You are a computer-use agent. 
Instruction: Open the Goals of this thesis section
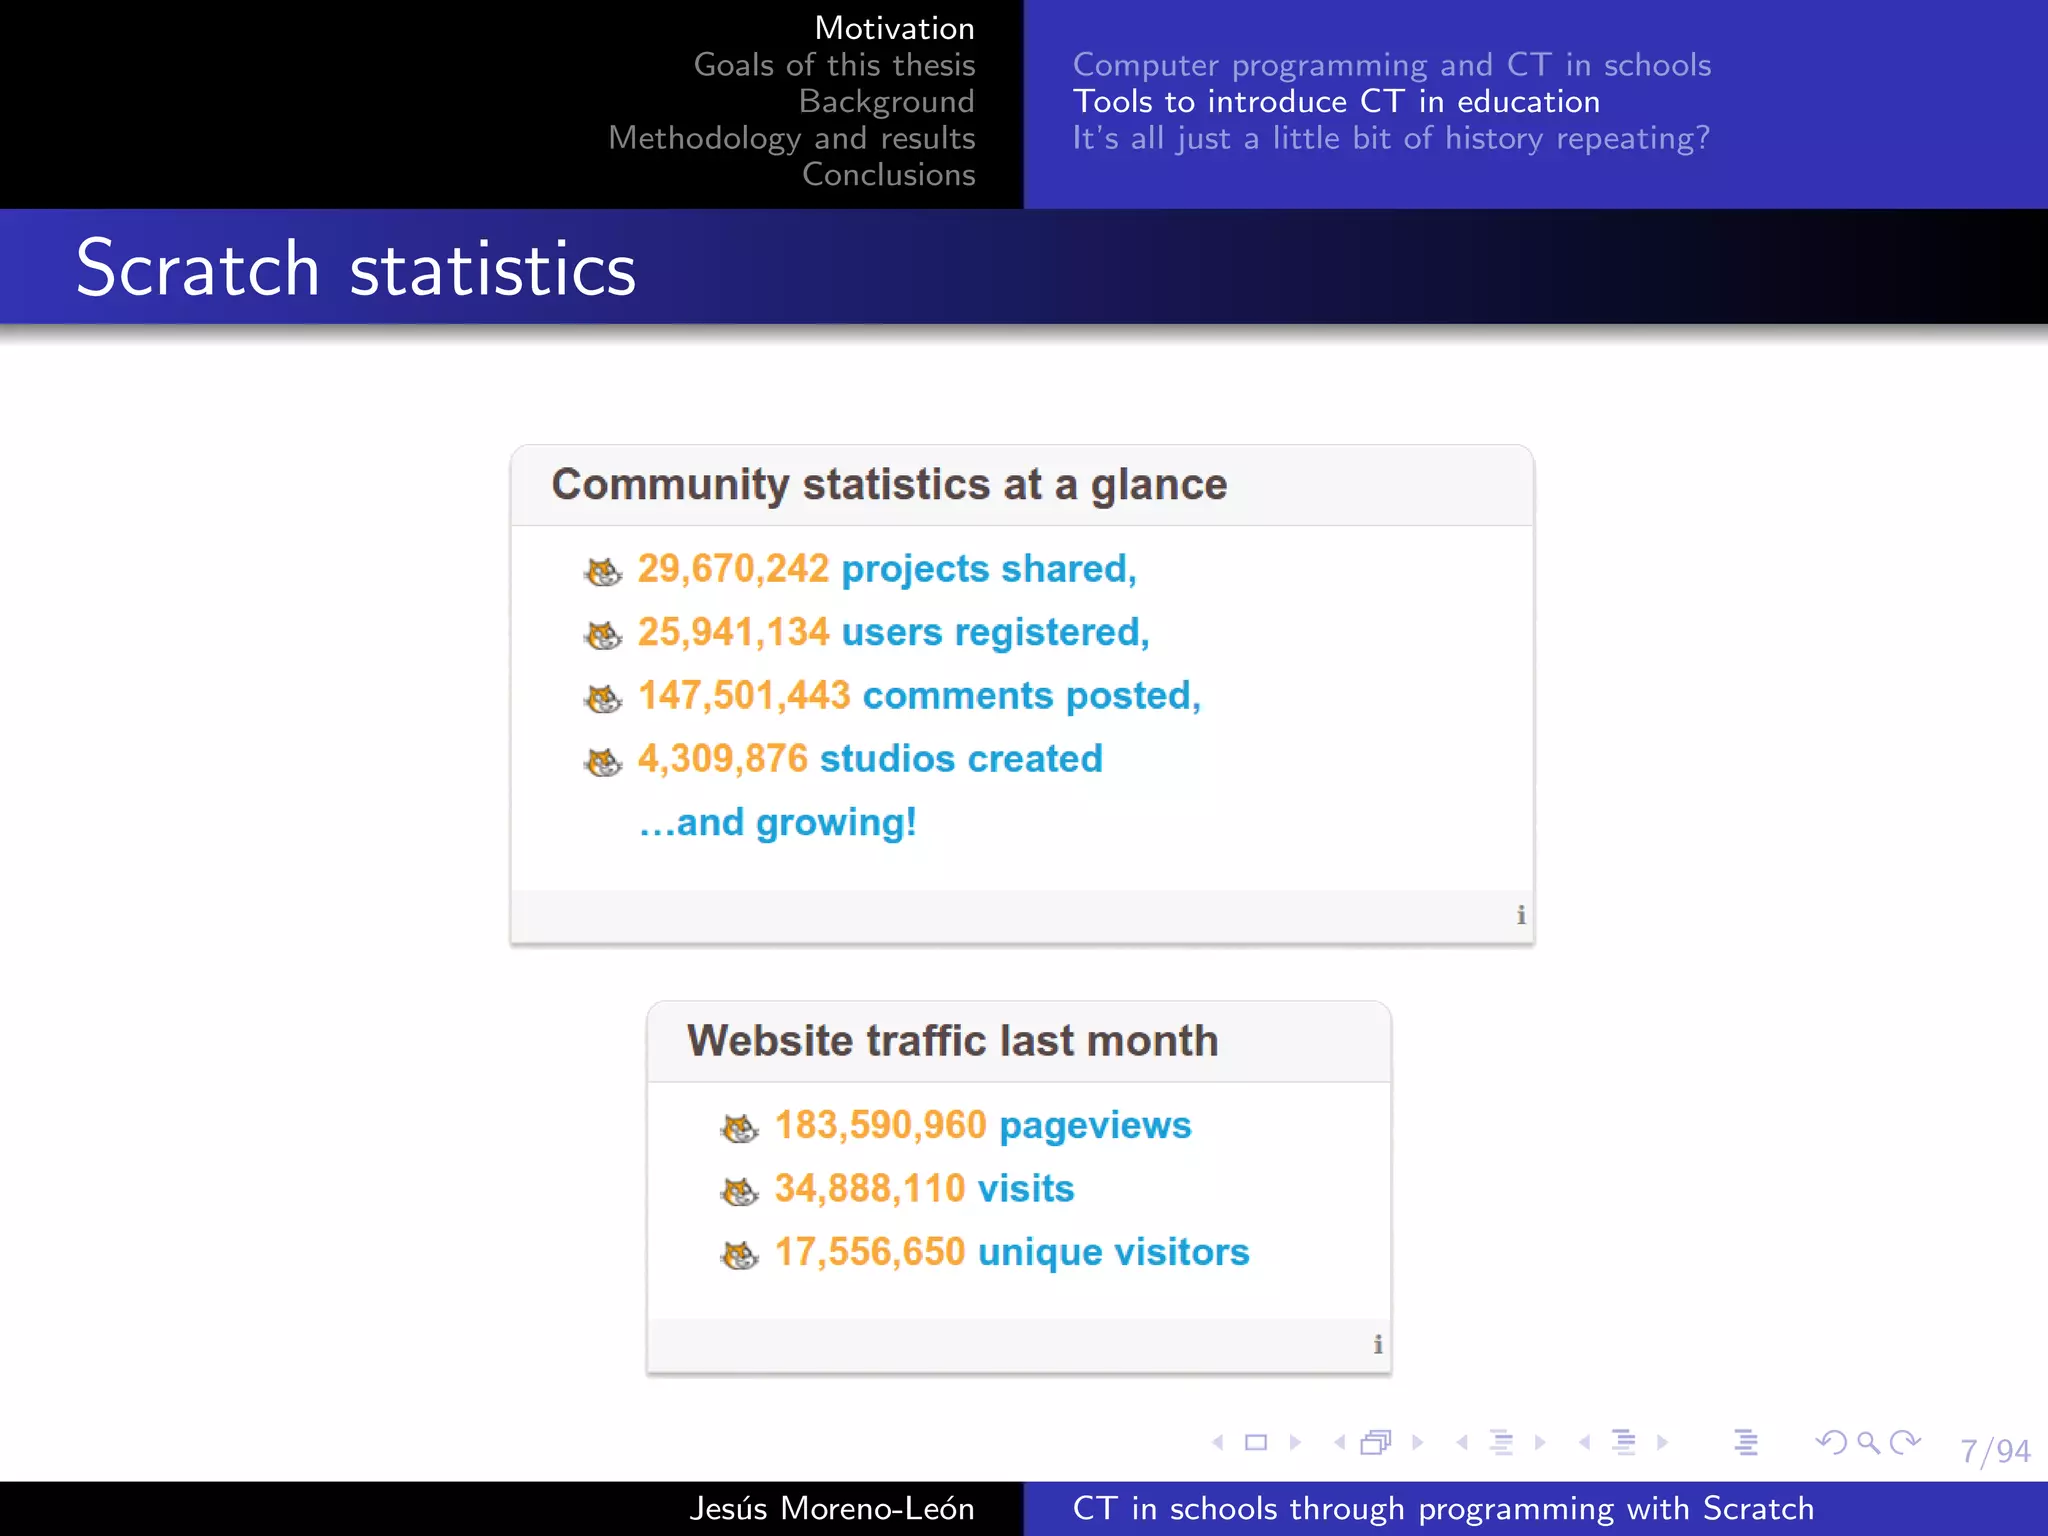coord(835,65)
